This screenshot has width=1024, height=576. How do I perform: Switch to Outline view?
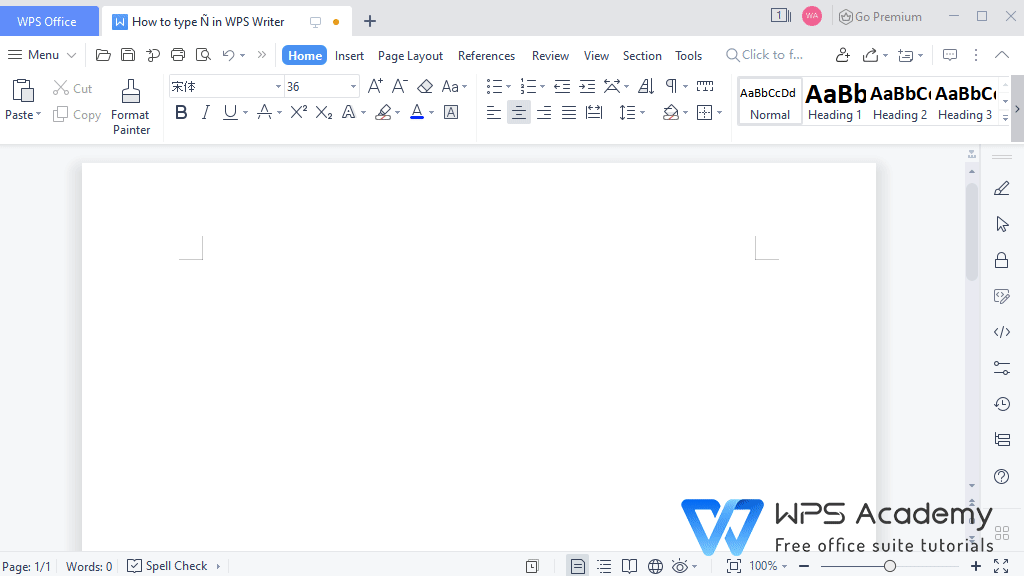click(x=604, y=566)
